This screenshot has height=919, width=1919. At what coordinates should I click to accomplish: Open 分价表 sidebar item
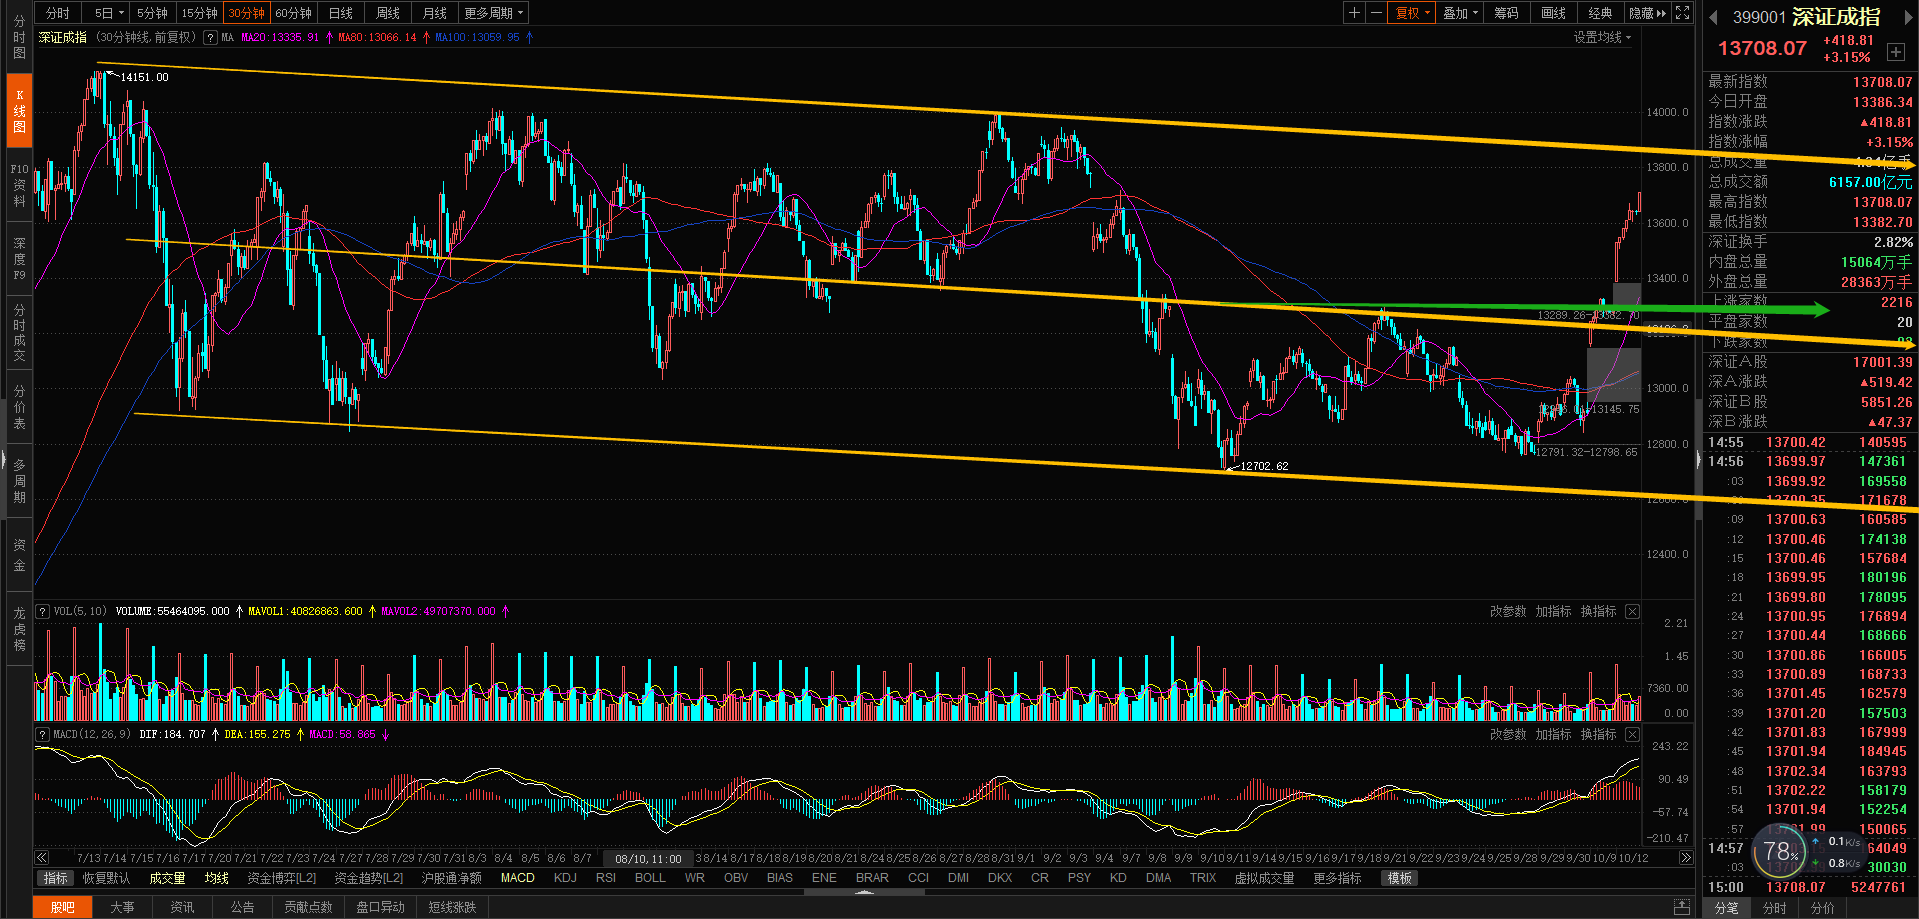(x=19, y=407)
